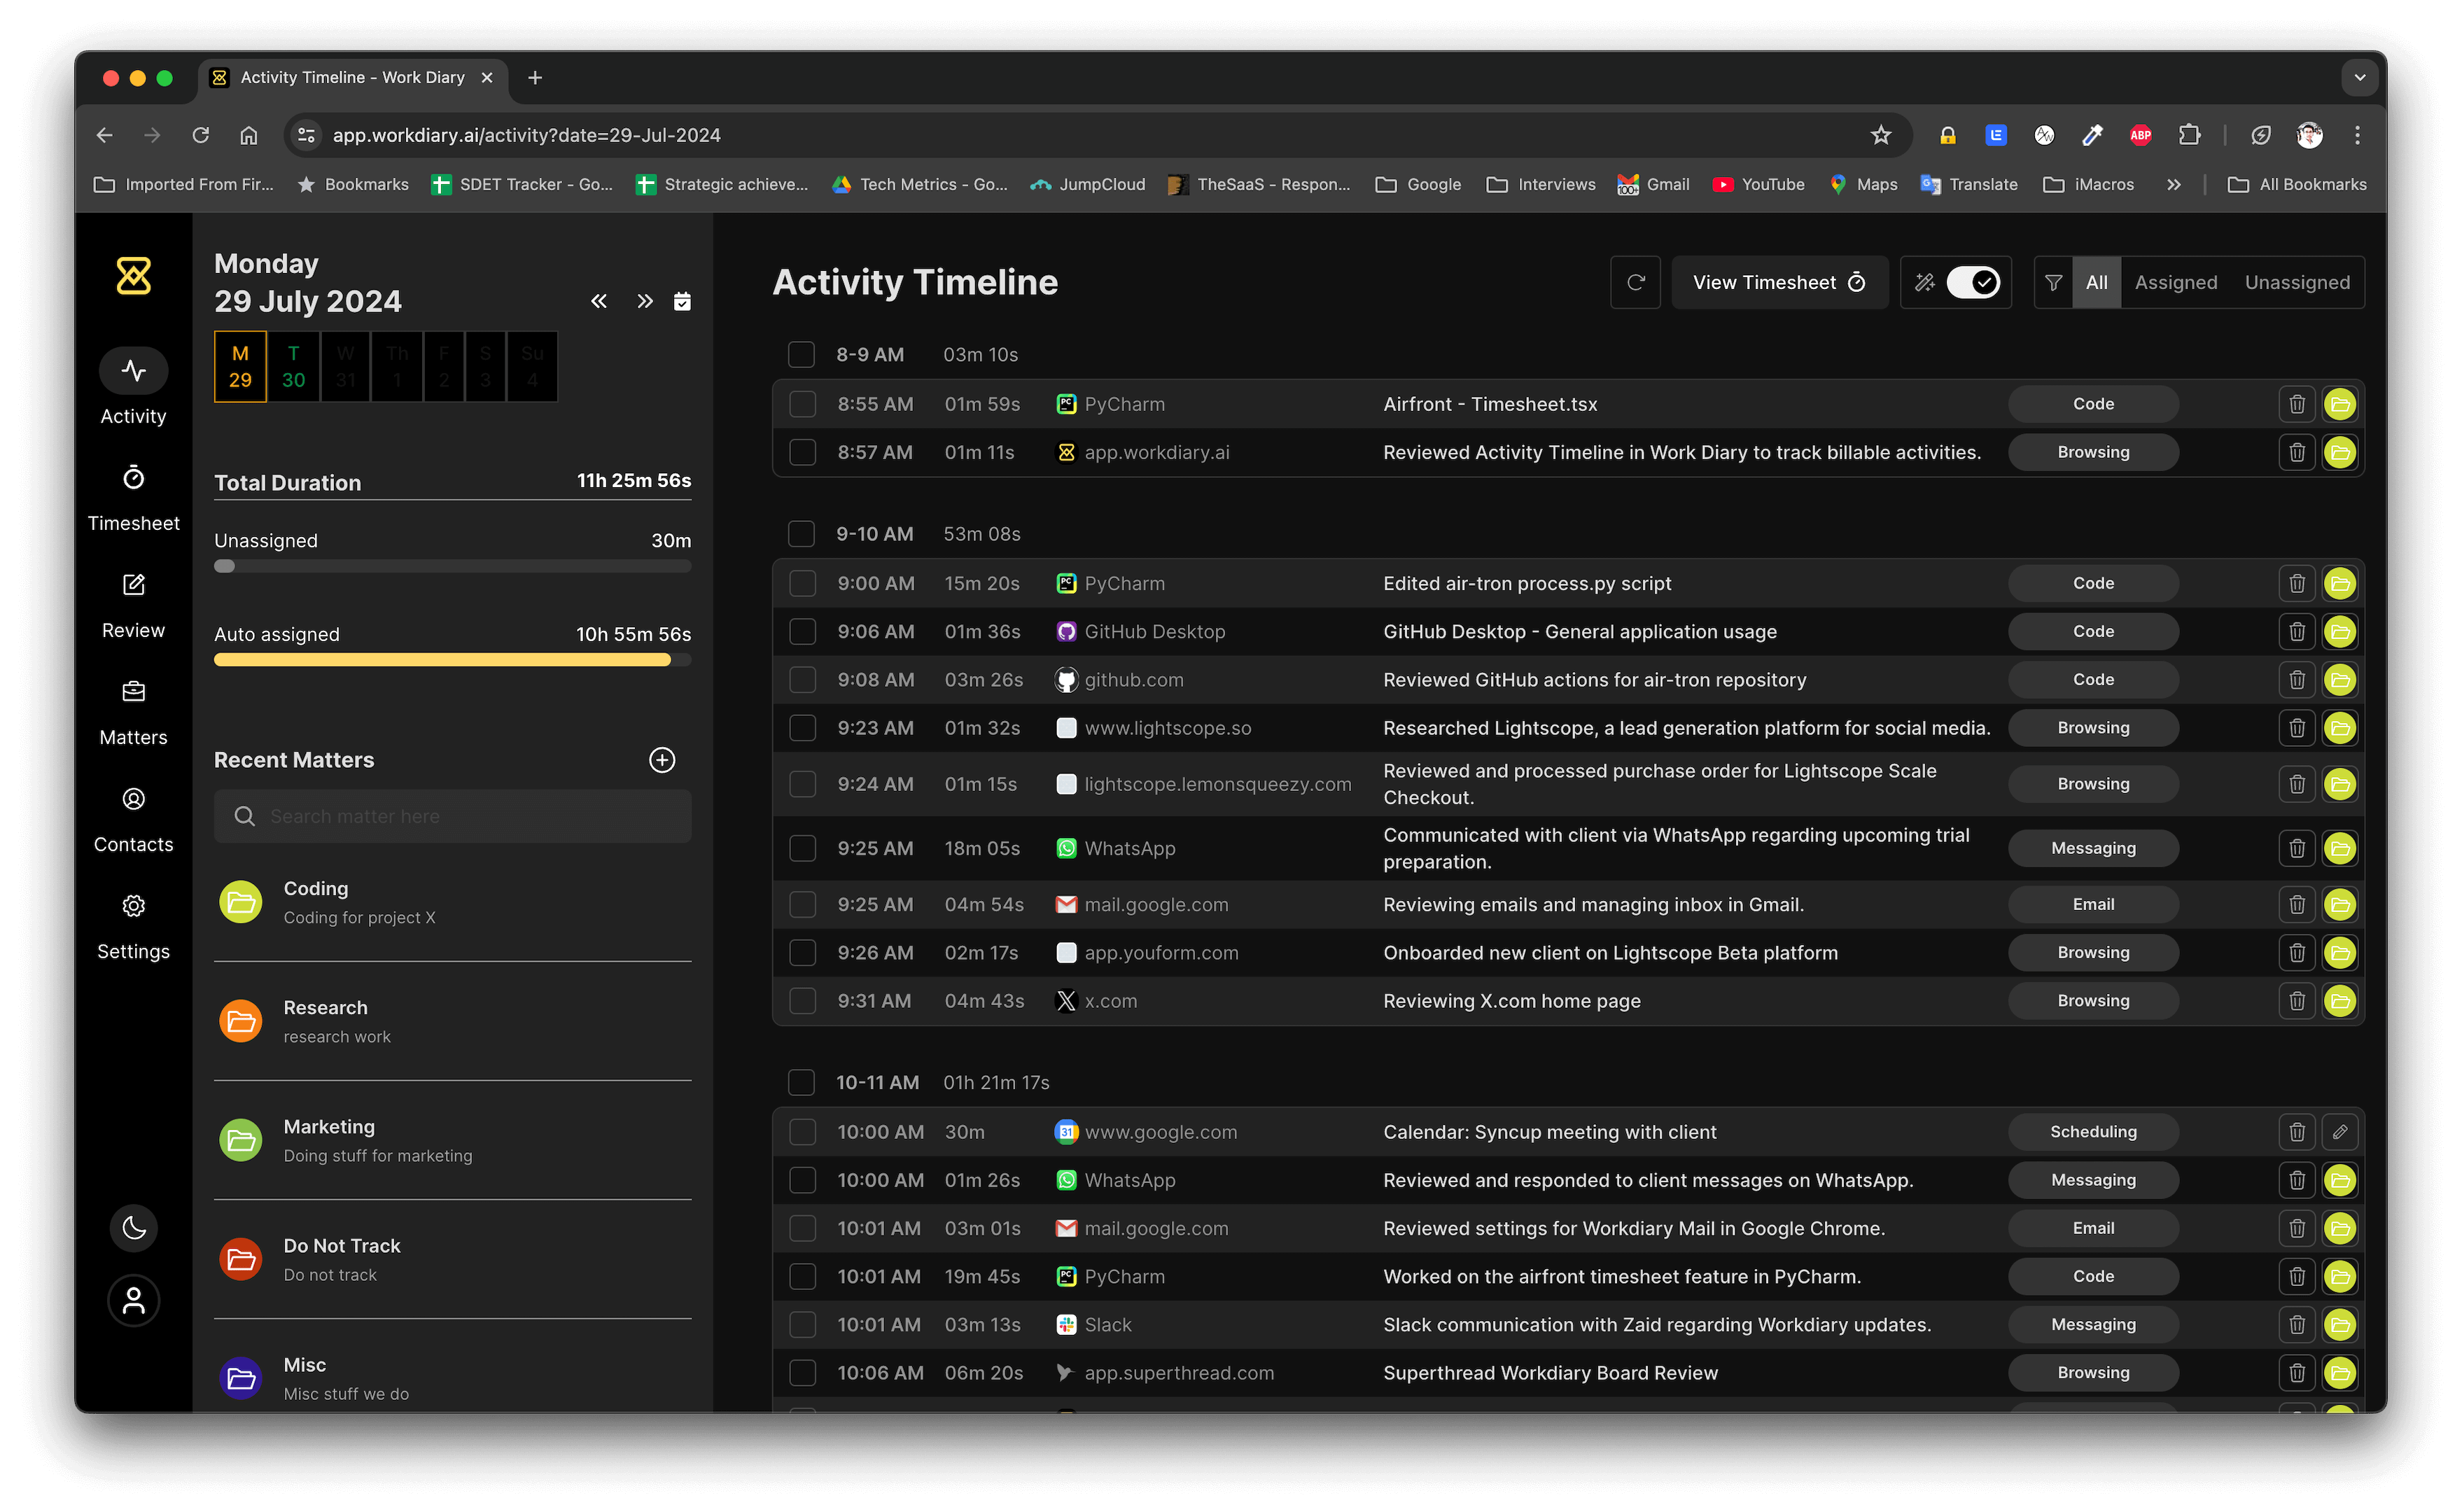The height and width of the screenshot is (1512, 2462).
Task: Open matter folder for GitHub Desktop entry
Action: 2340,632
